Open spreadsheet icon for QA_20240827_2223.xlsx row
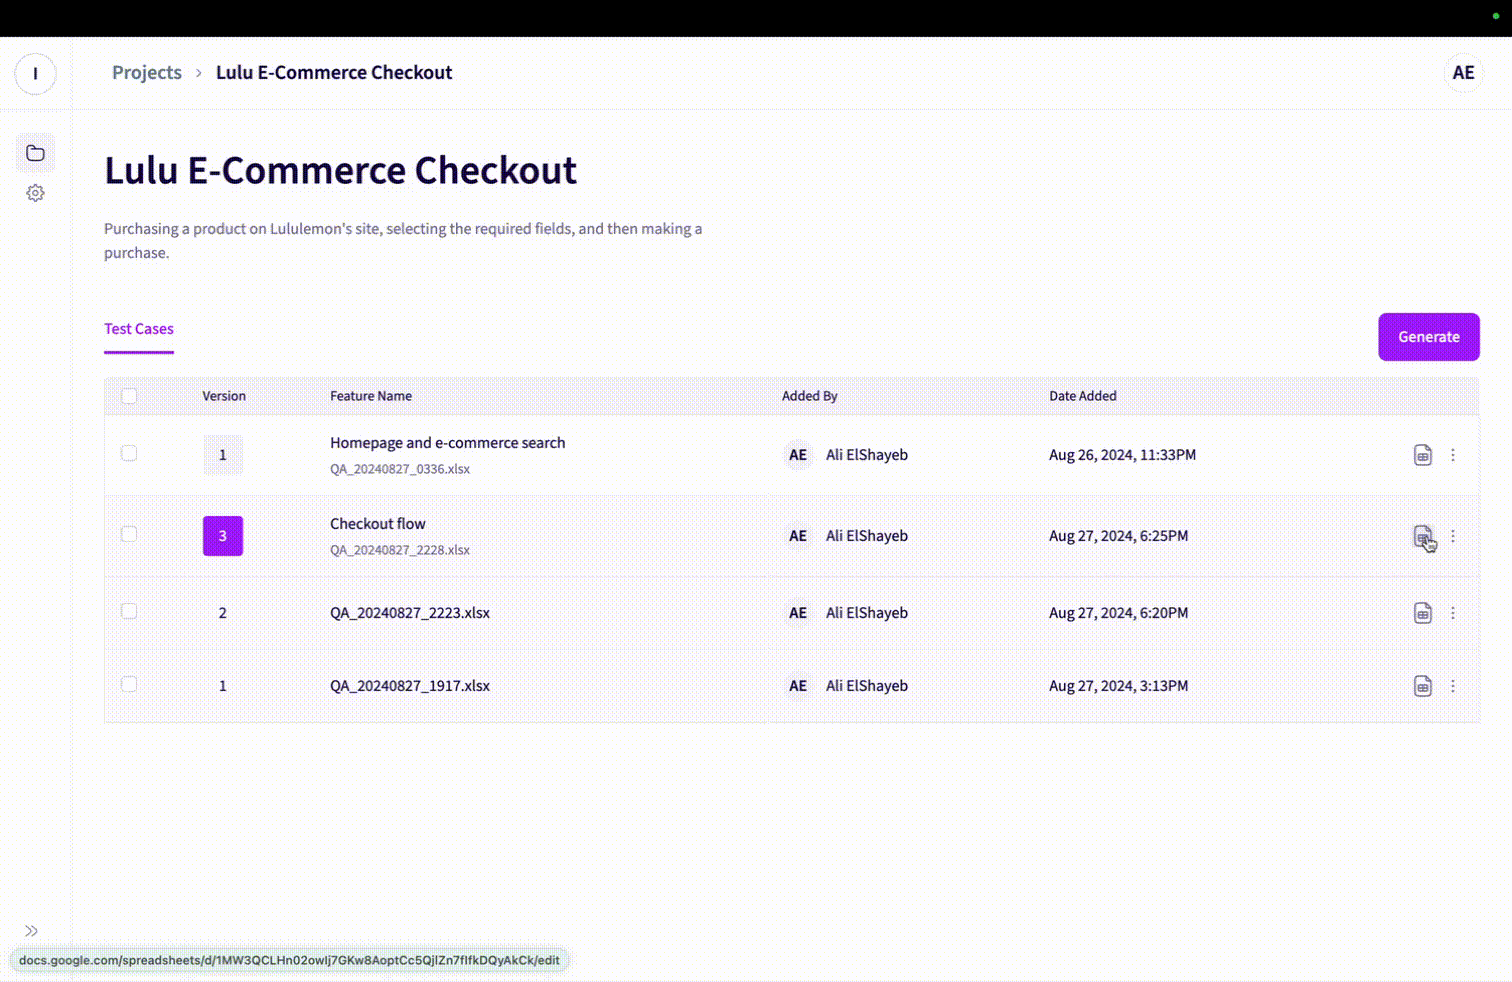 1422,613
